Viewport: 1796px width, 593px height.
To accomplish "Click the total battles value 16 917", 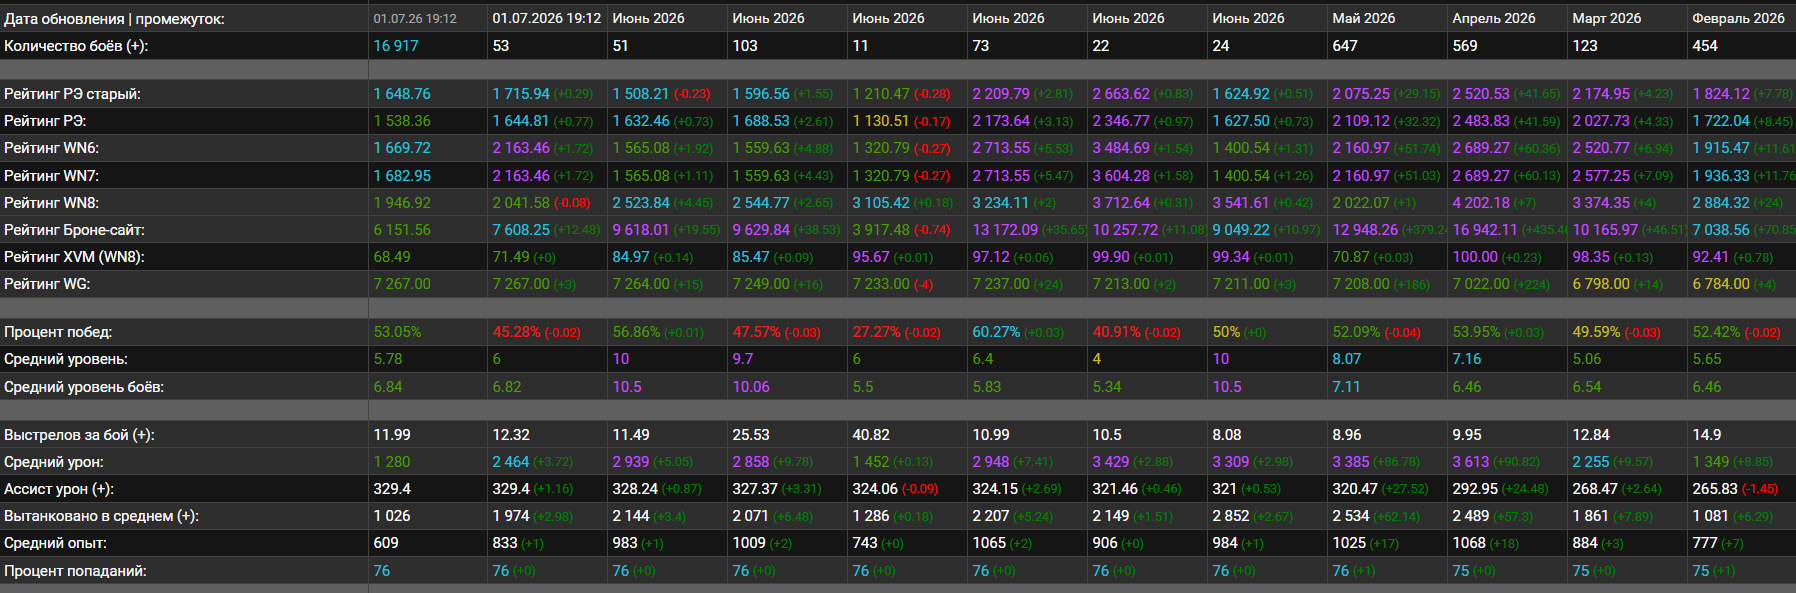I will (x=396, y=45).
